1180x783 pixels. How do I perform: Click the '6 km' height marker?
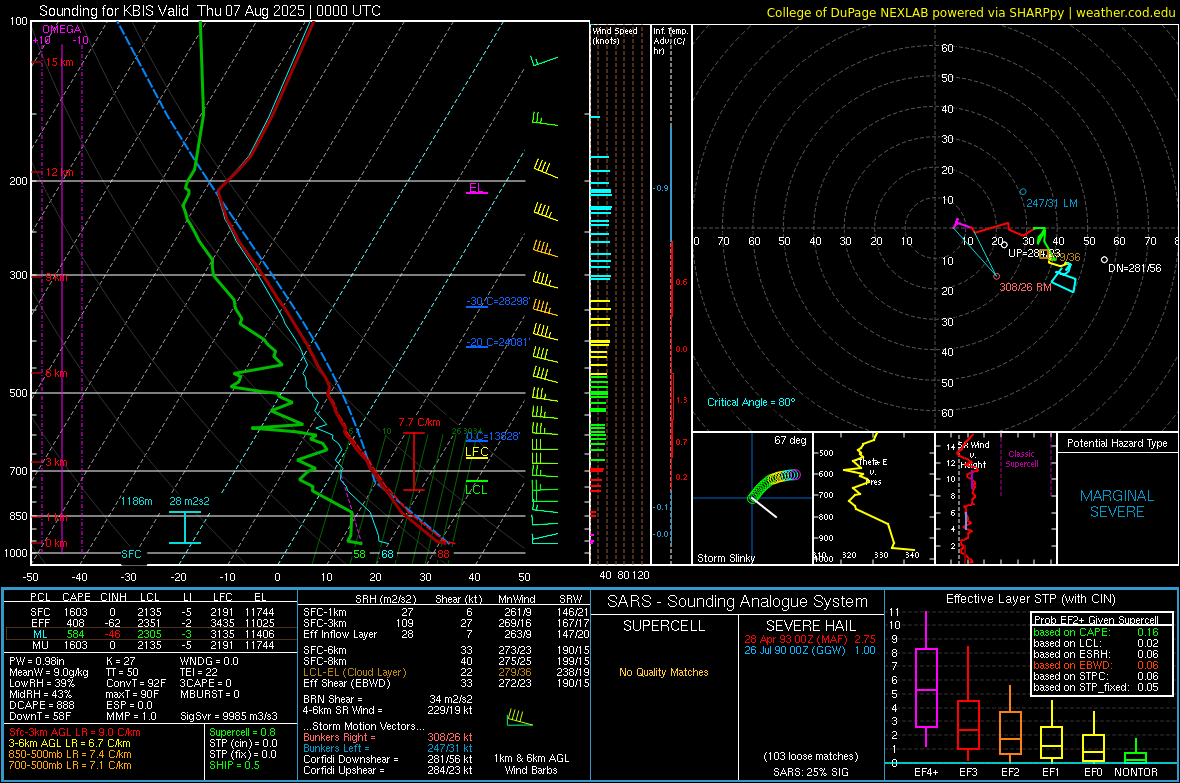tap(56, 373)
